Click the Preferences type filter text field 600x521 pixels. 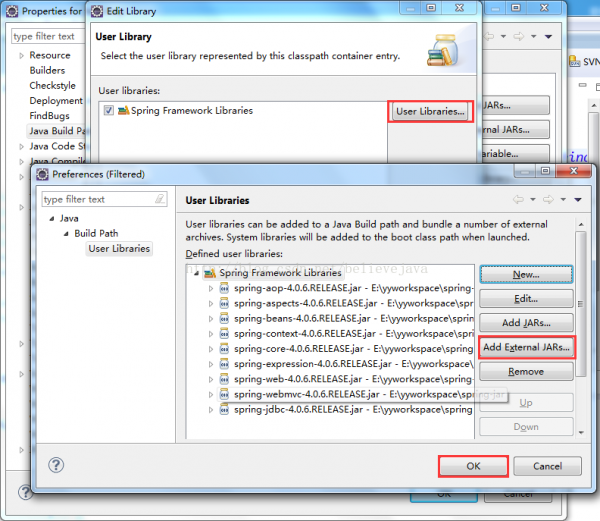coord(104,199)
